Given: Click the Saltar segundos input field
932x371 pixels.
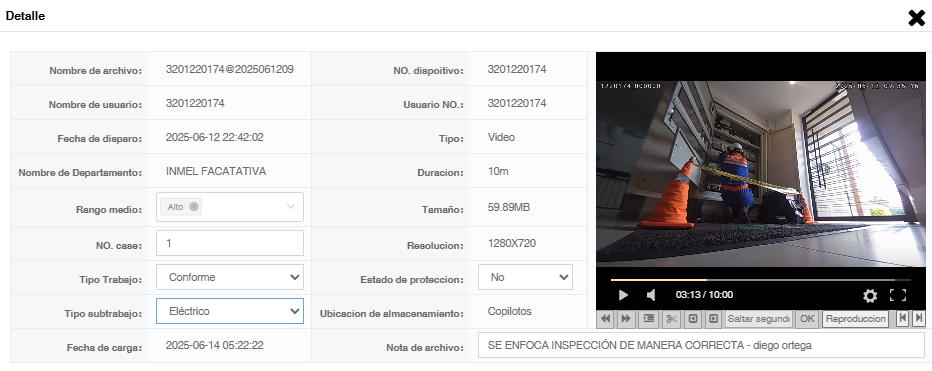Looking at the screenshot, I should pos(759,319).
